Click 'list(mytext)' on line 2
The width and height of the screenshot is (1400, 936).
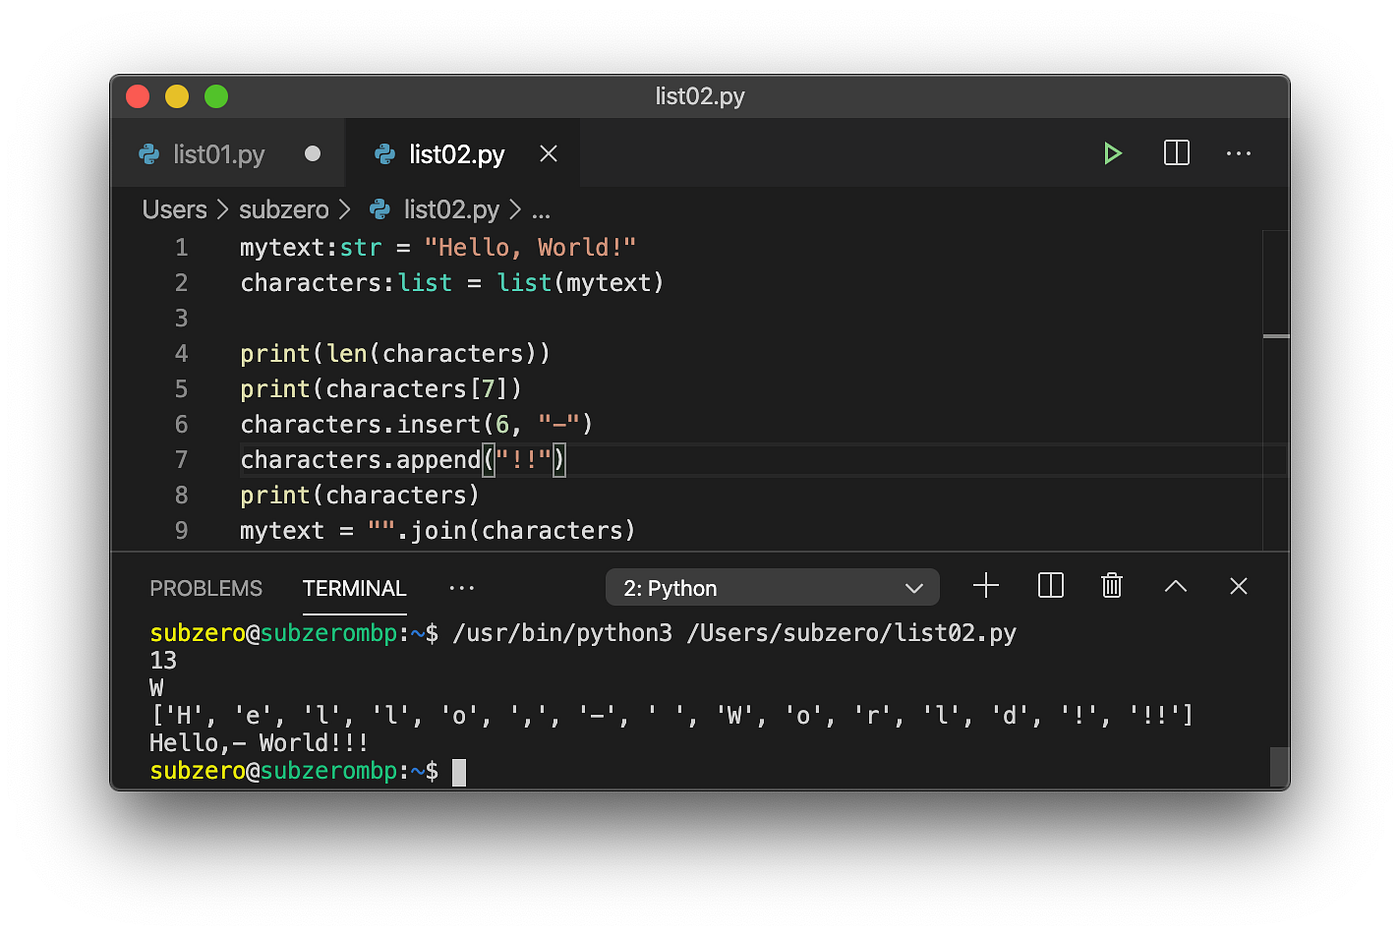tap(580, 283)
